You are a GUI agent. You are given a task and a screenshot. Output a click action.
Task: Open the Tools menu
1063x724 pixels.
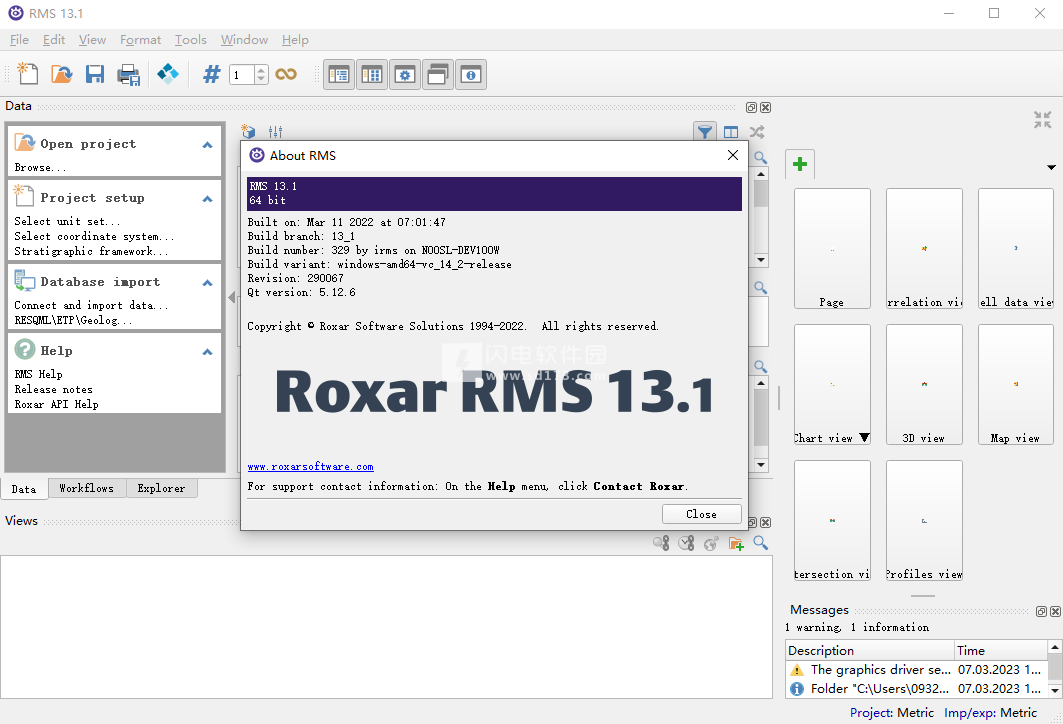click(x=190, y=40)
